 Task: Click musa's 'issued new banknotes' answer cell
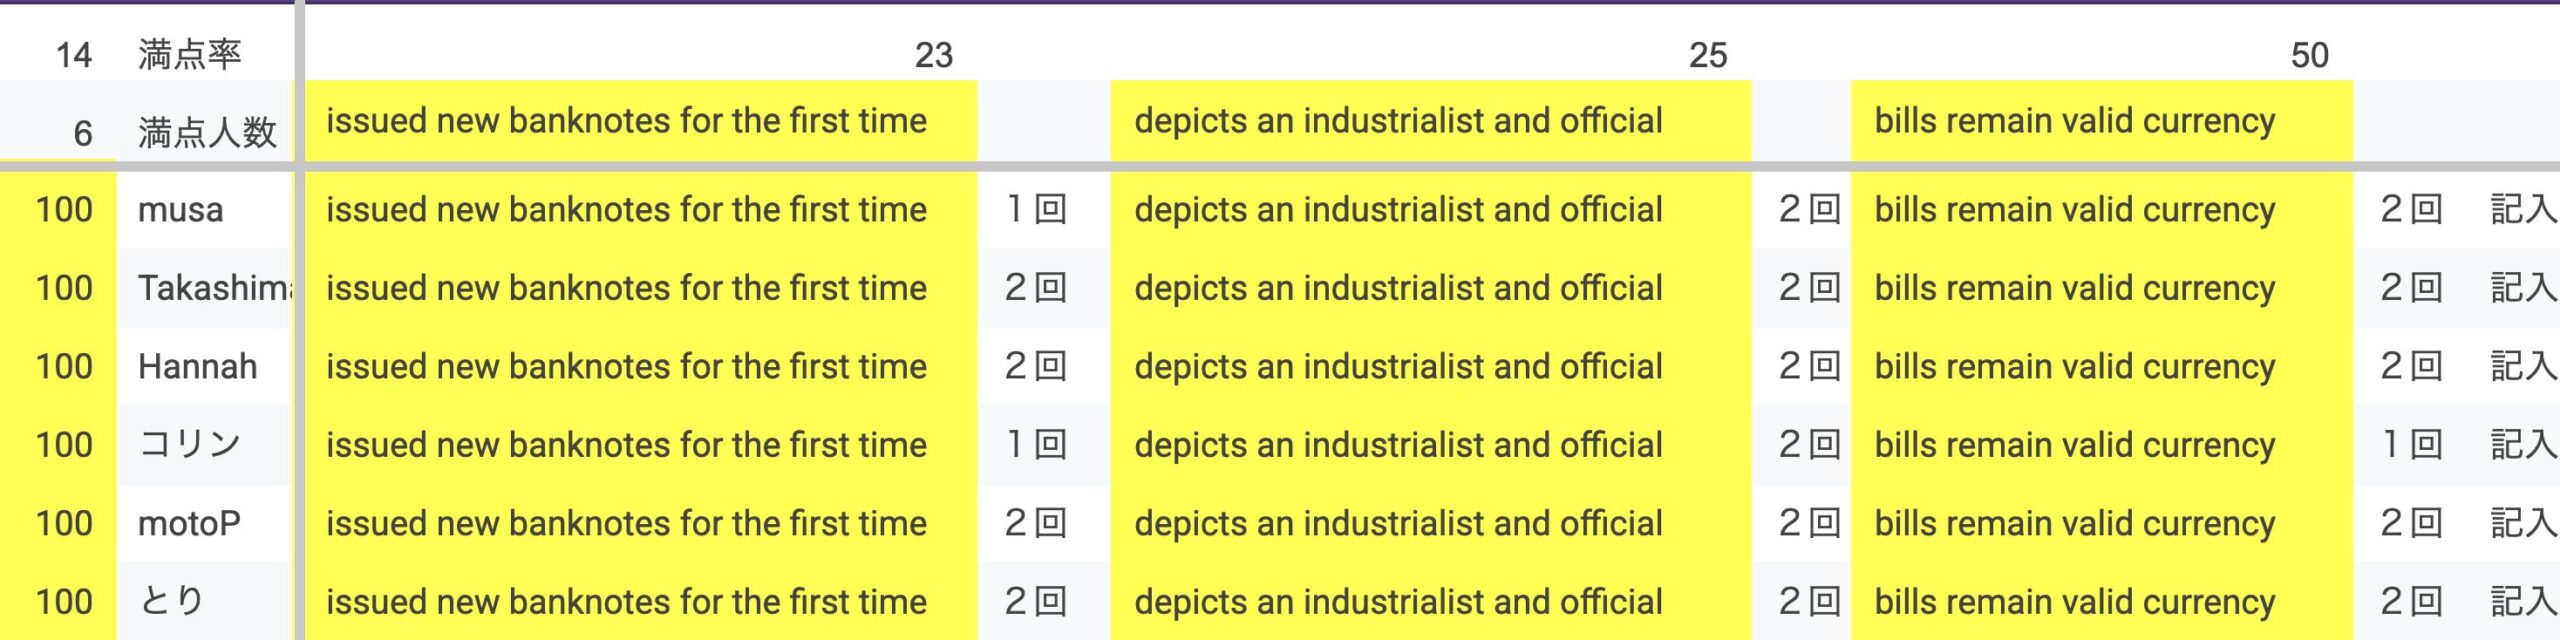coord(627,210)
